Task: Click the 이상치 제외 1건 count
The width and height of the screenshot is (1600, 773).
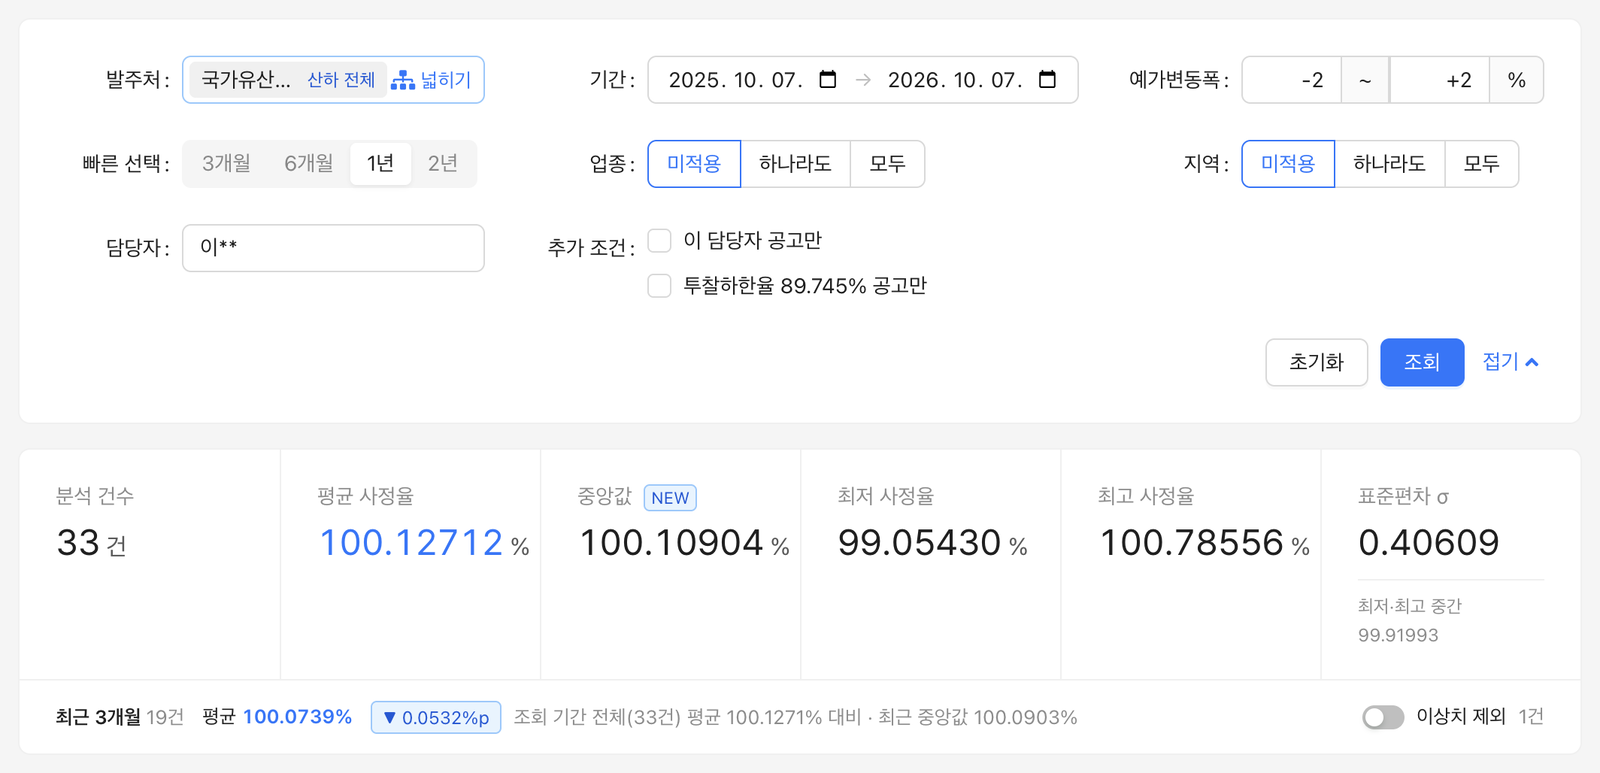Action: click(1531, 717)
